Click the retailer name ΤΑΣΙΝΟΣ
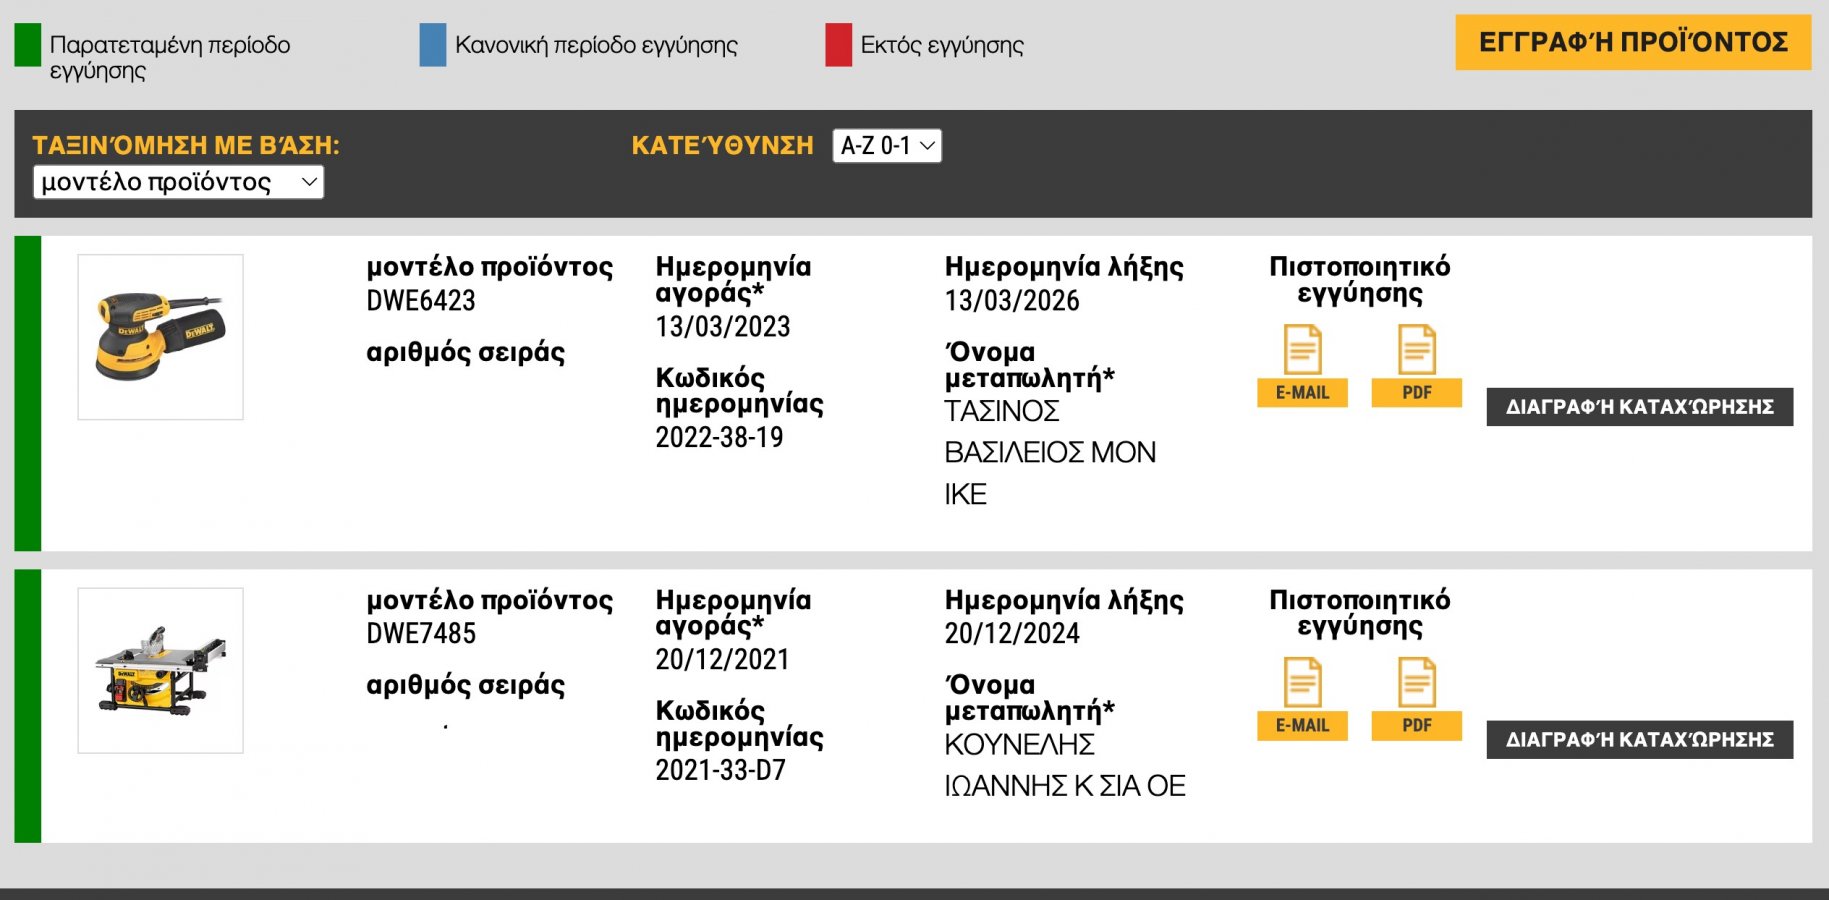Screen dimensions: 1829x900 click(x=1002, y=411)
